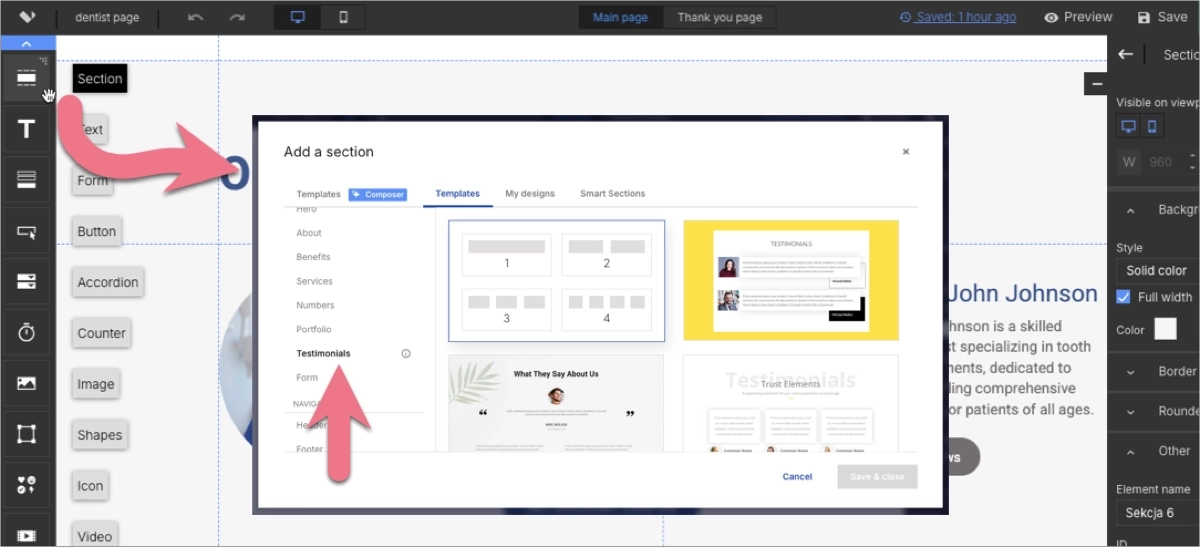Open the Solid color style dropdown
Image resolution: width=1200 pixels, height=547 pixels.
coord(1158,271)
